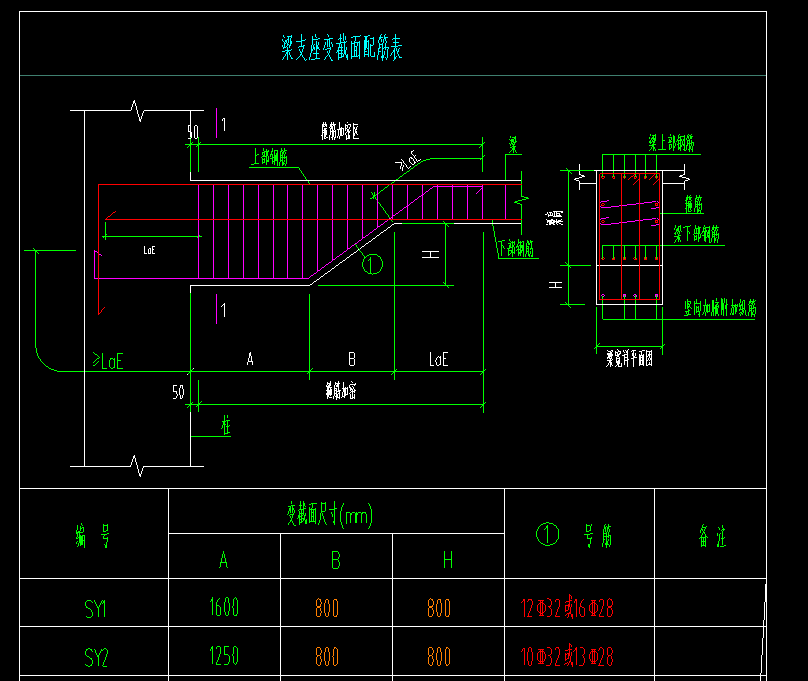Image resolution: width=808 pixels, height=681 pixels.
Task: Select the 竖向加腋附加纵筋 annotation
Action: click(720, 308)
